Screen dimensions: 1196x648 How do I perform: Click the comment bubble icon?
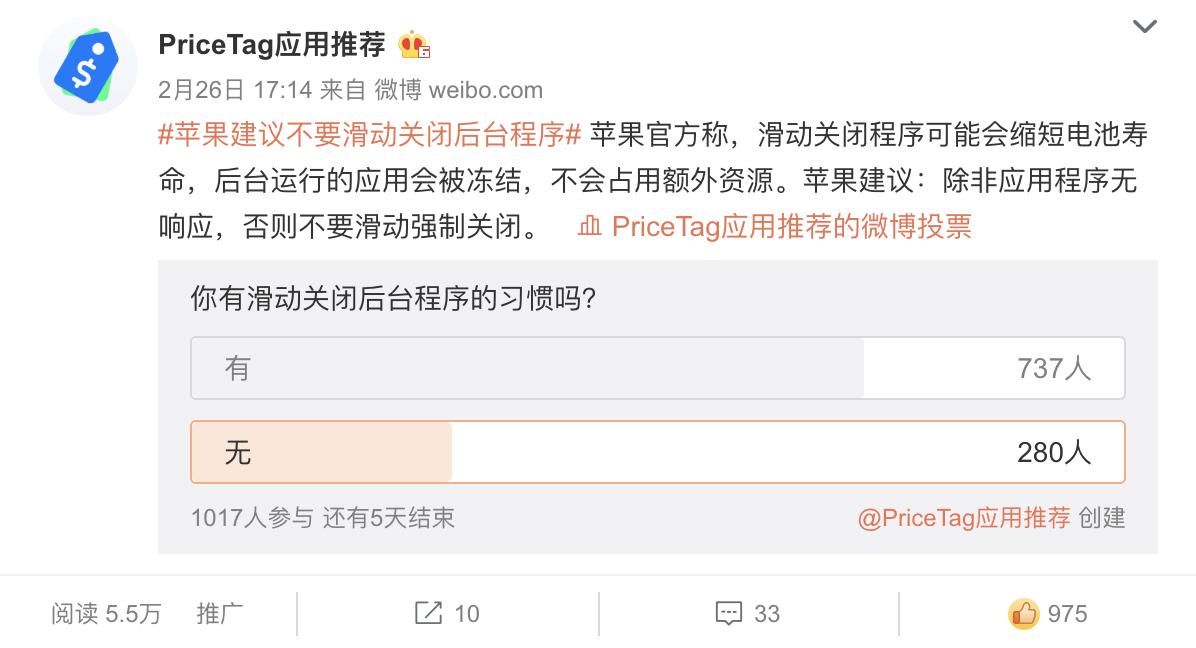[729, 613]
